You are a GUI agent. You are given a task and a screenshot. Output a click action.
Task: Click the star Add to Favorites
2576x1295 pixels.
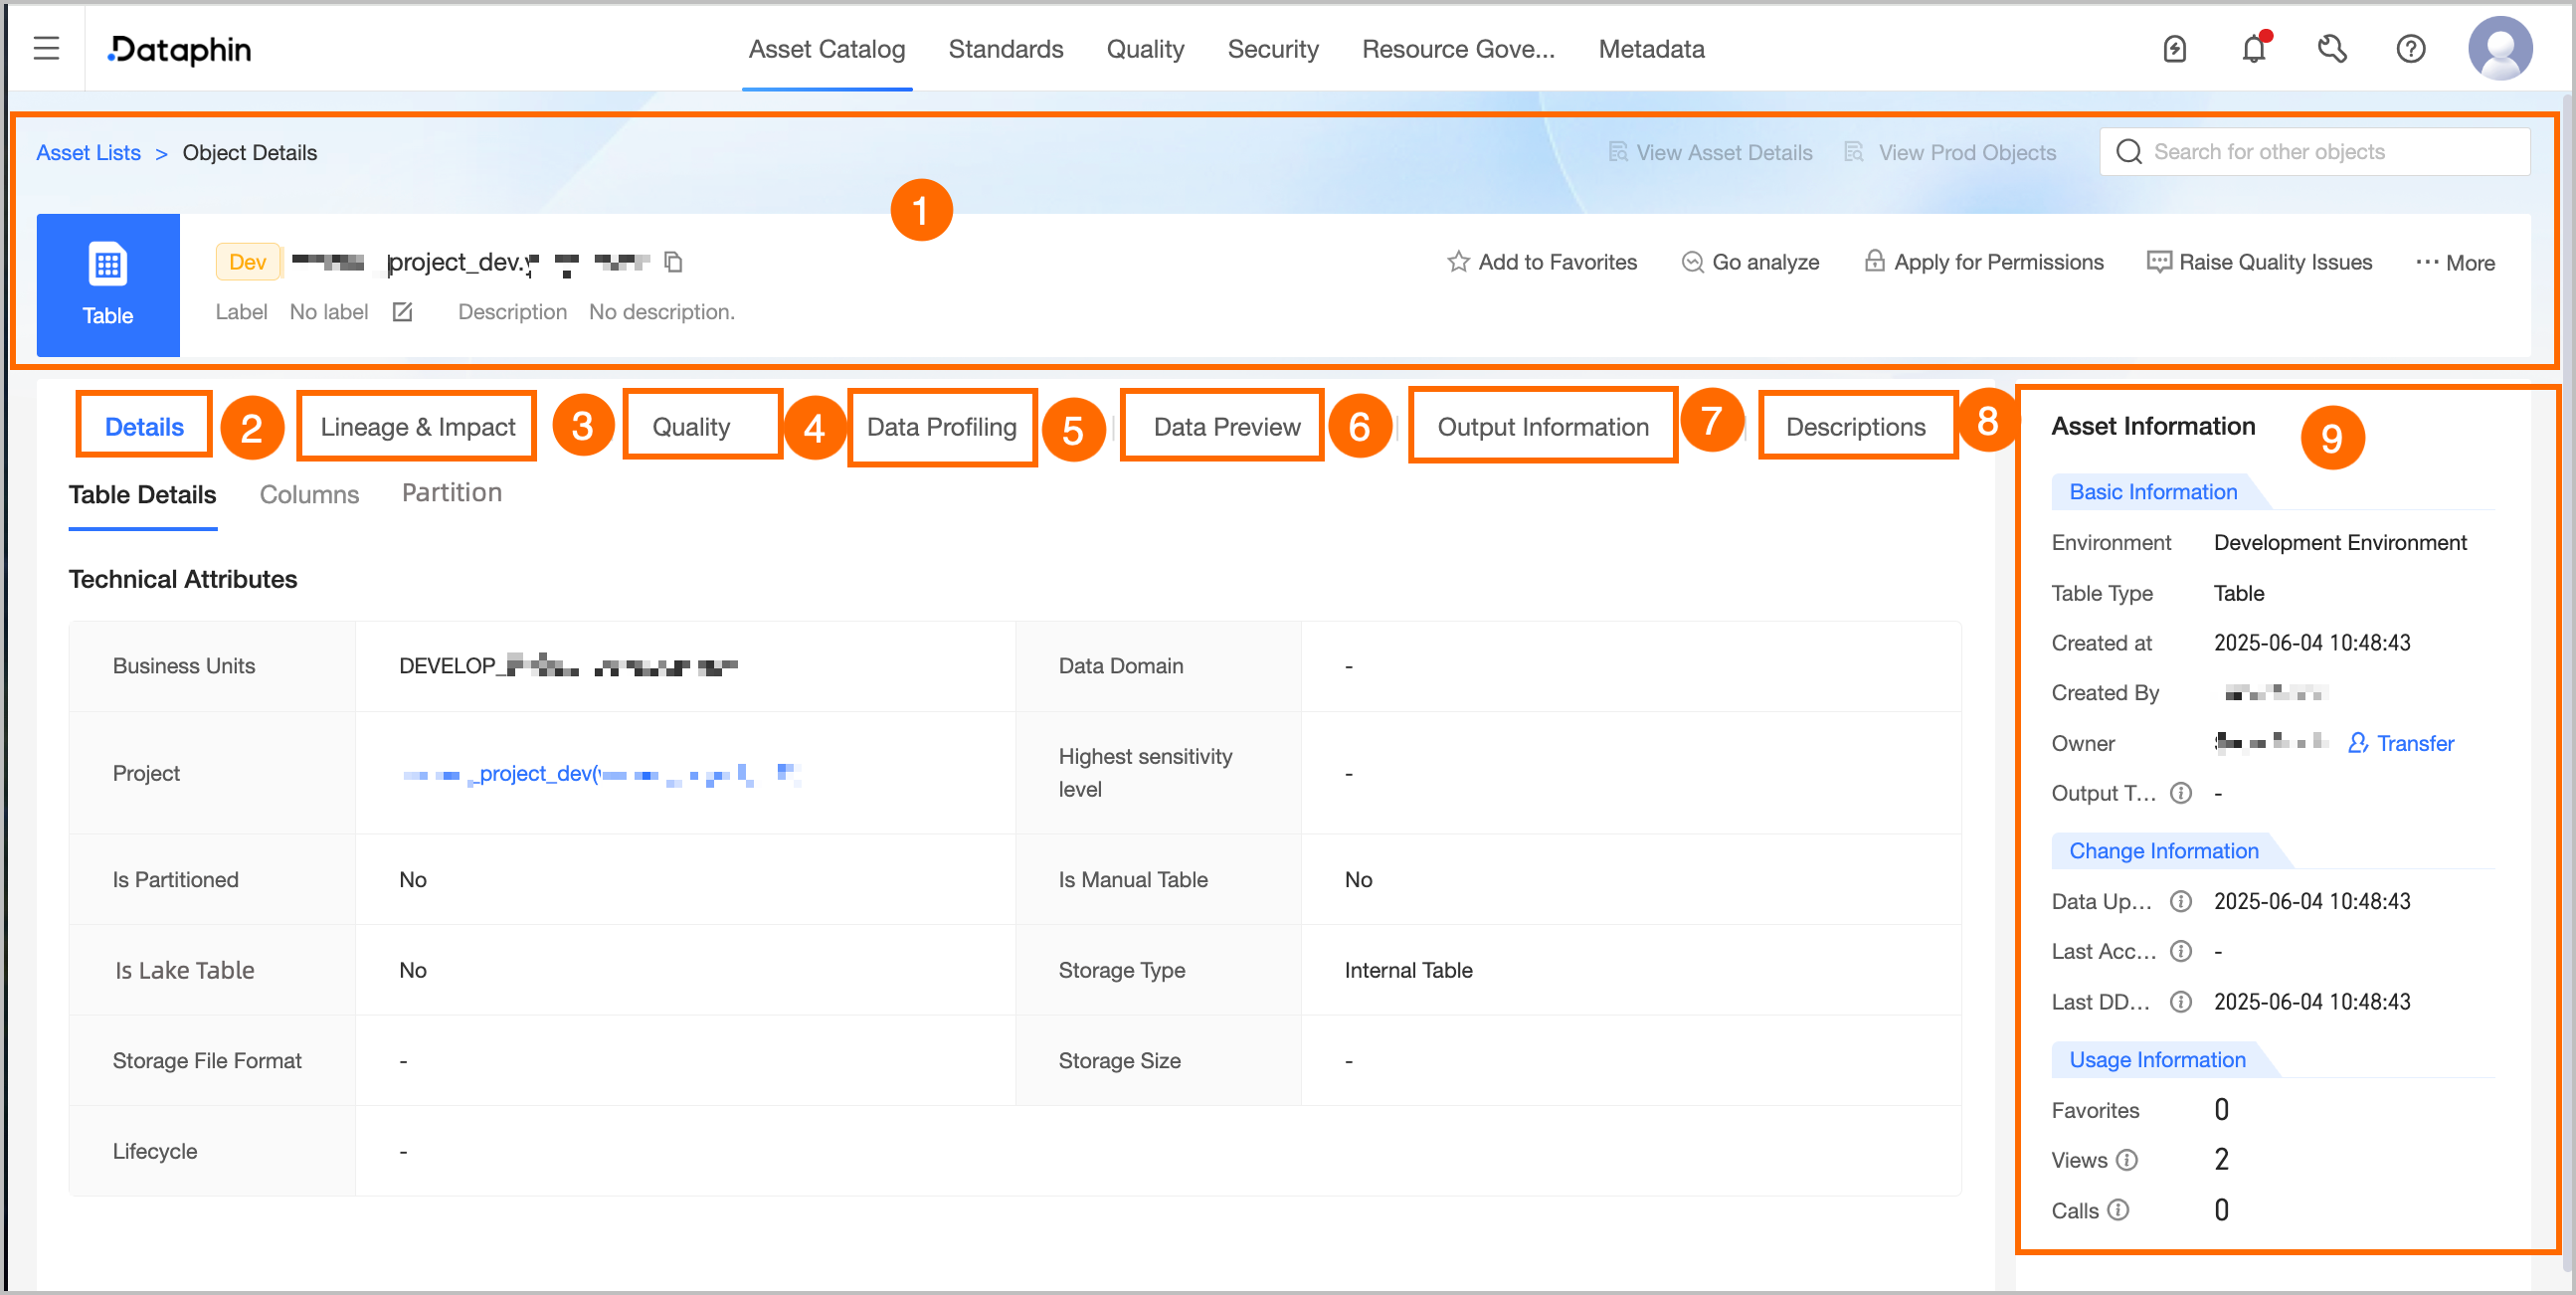1541,262
